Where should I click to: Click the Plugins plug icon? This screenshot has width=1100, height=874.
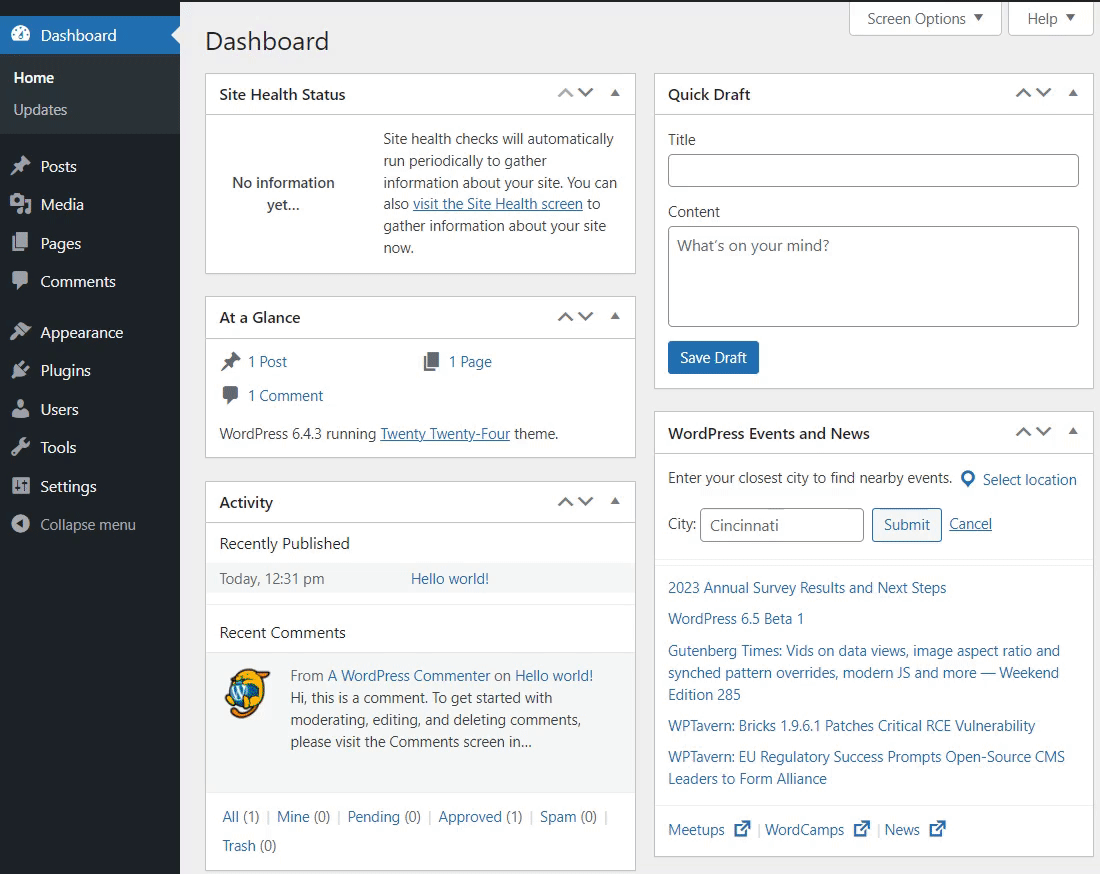point(21,370)
